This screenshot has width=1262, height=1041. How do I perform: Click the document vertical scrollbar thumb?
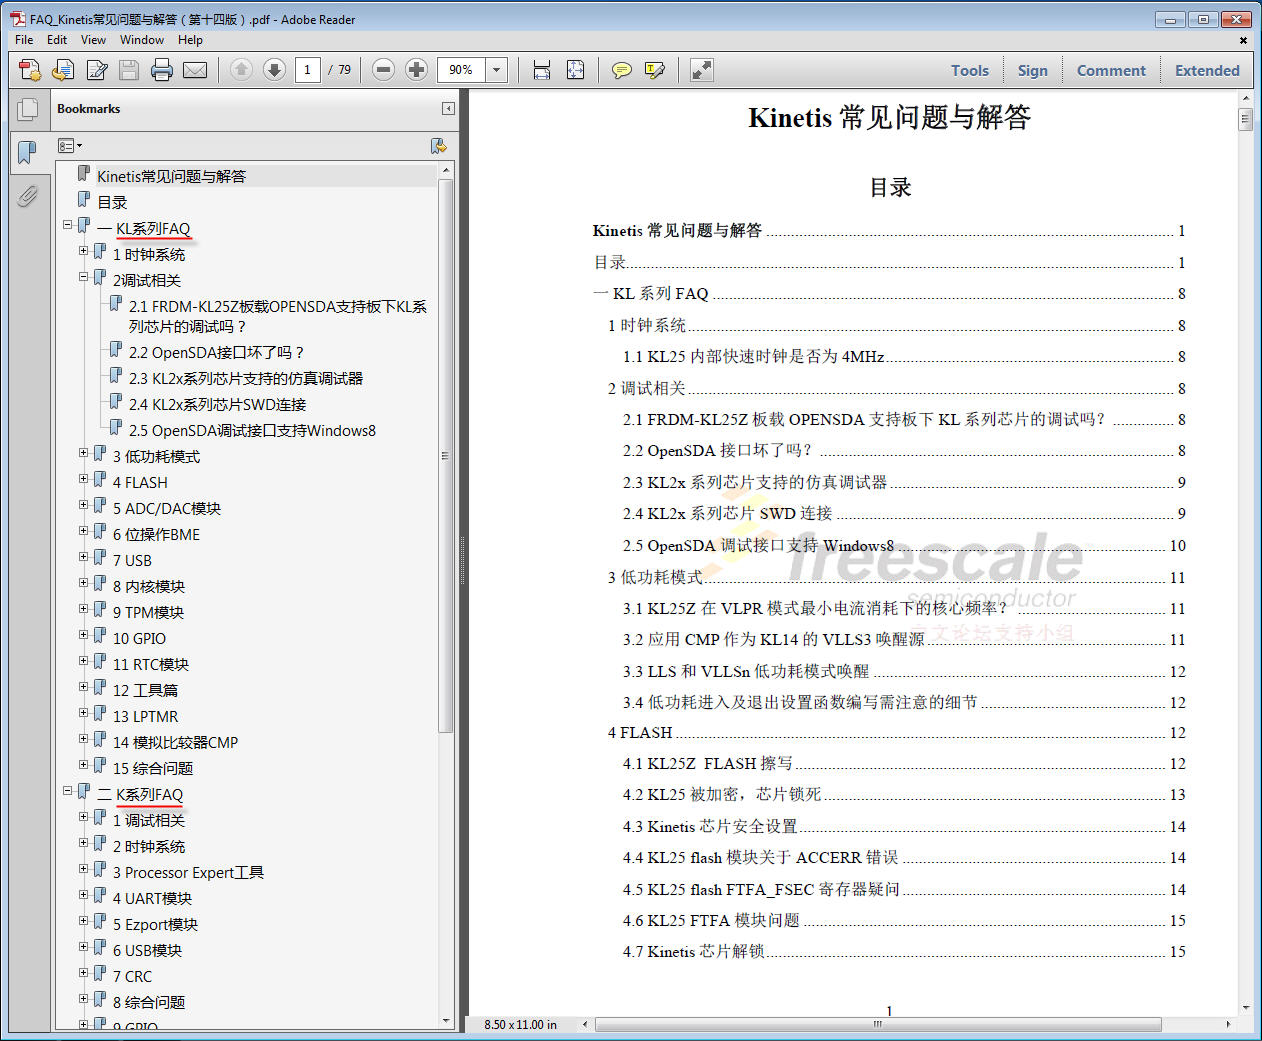pyautogui.click(x=1245, y=120)
